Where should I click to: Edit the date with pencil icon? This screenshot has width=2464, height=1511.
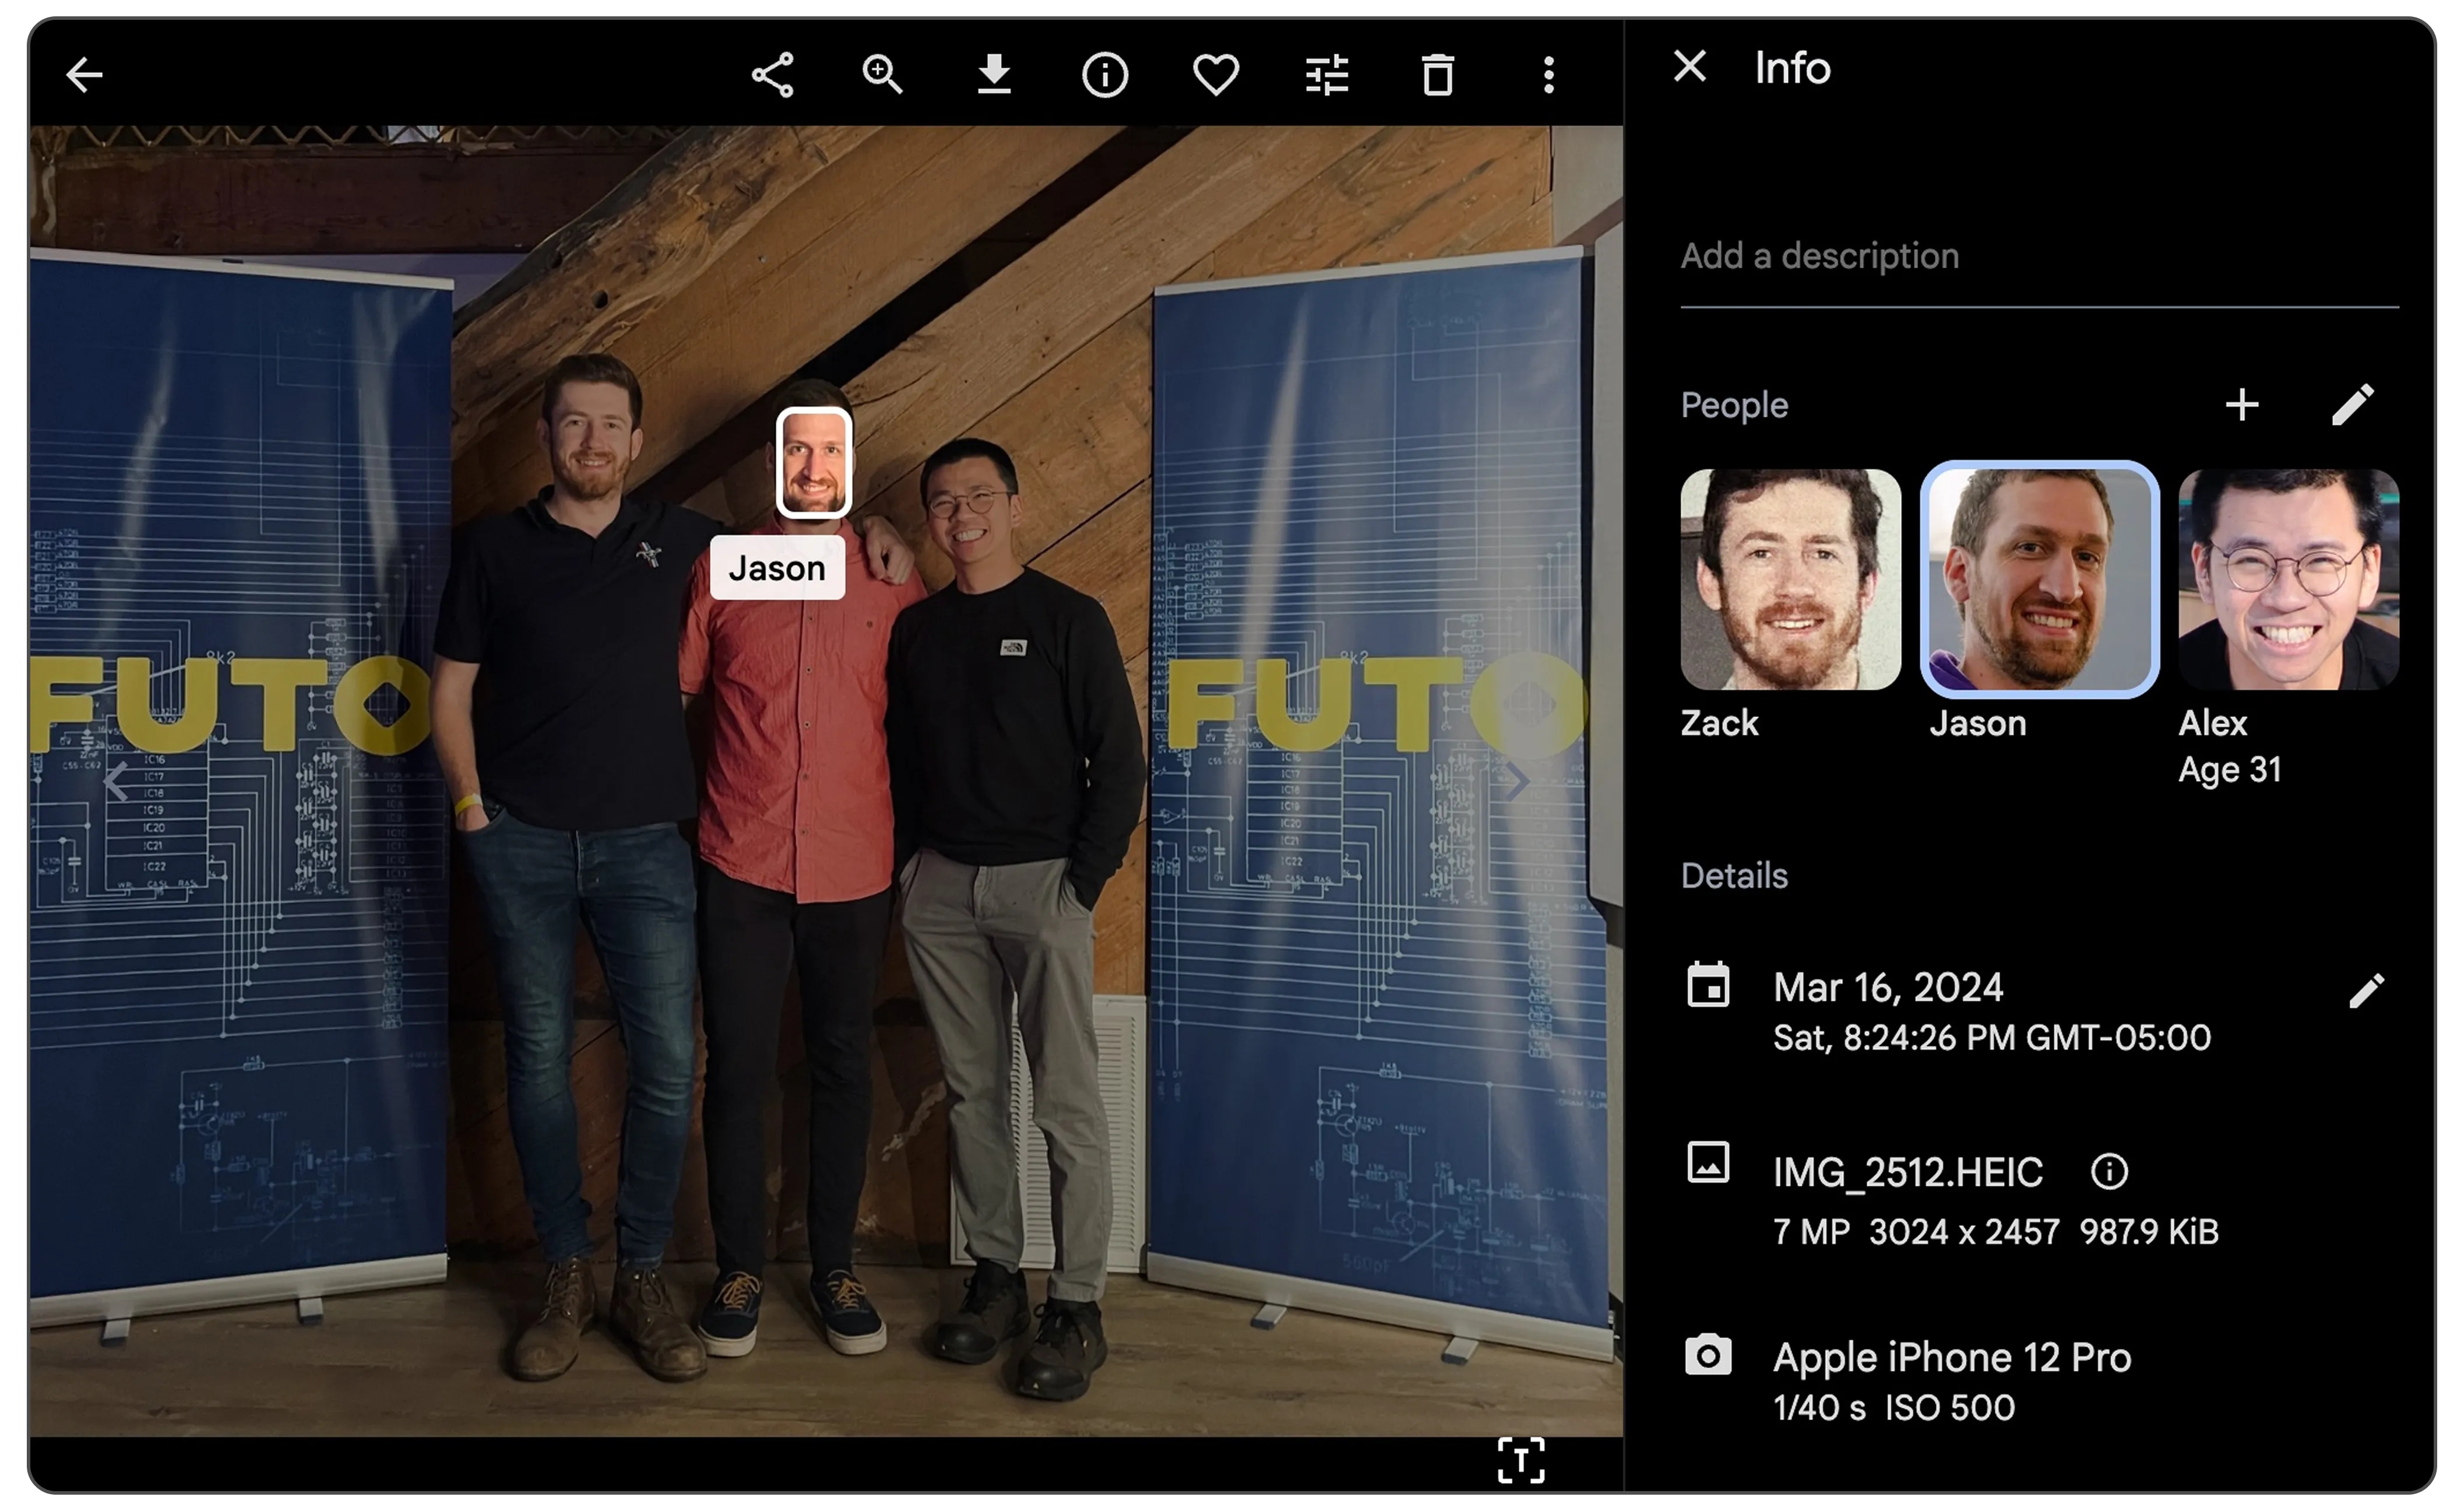(2367, 991)
